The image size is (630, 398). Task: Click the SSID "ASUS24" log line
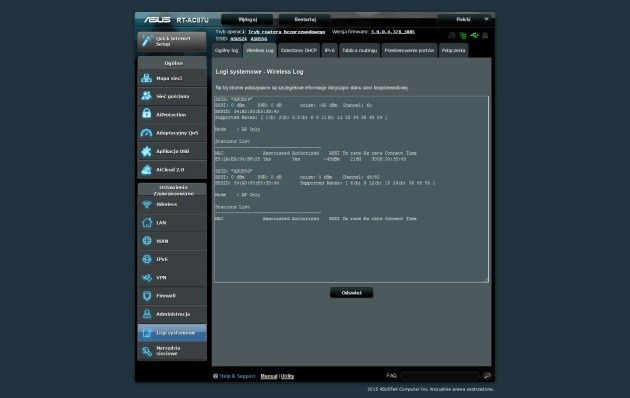[x=233, y=99]
